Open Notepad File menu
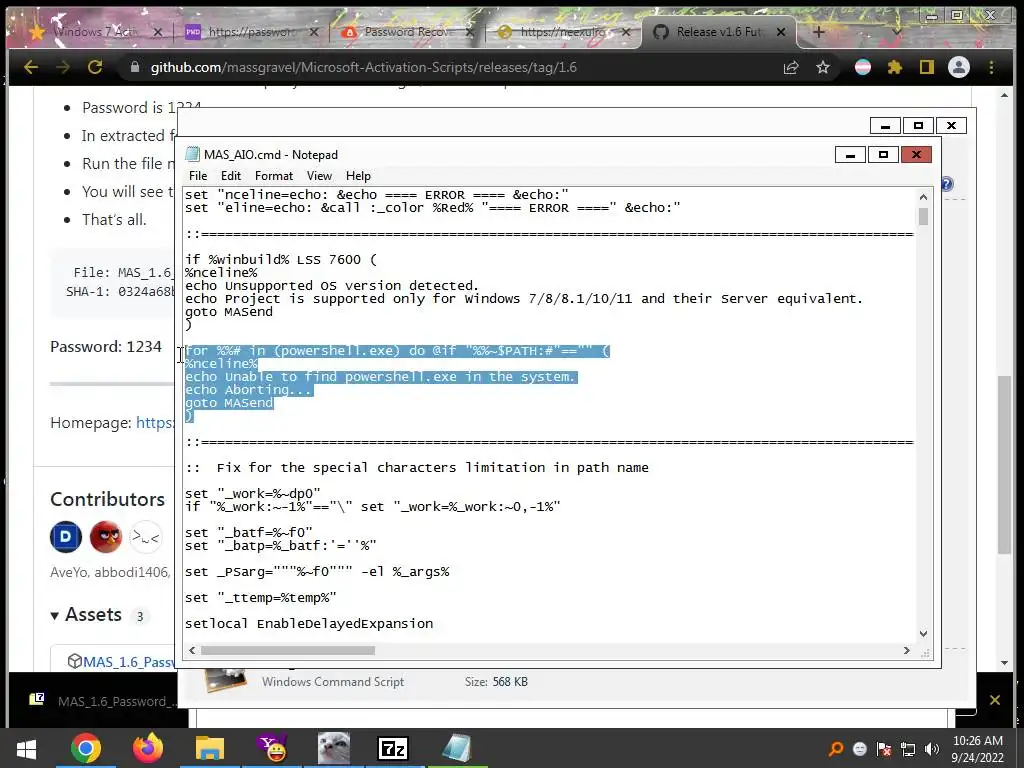The width and height of the screenshot is (1024, 768). coord(198,176)
